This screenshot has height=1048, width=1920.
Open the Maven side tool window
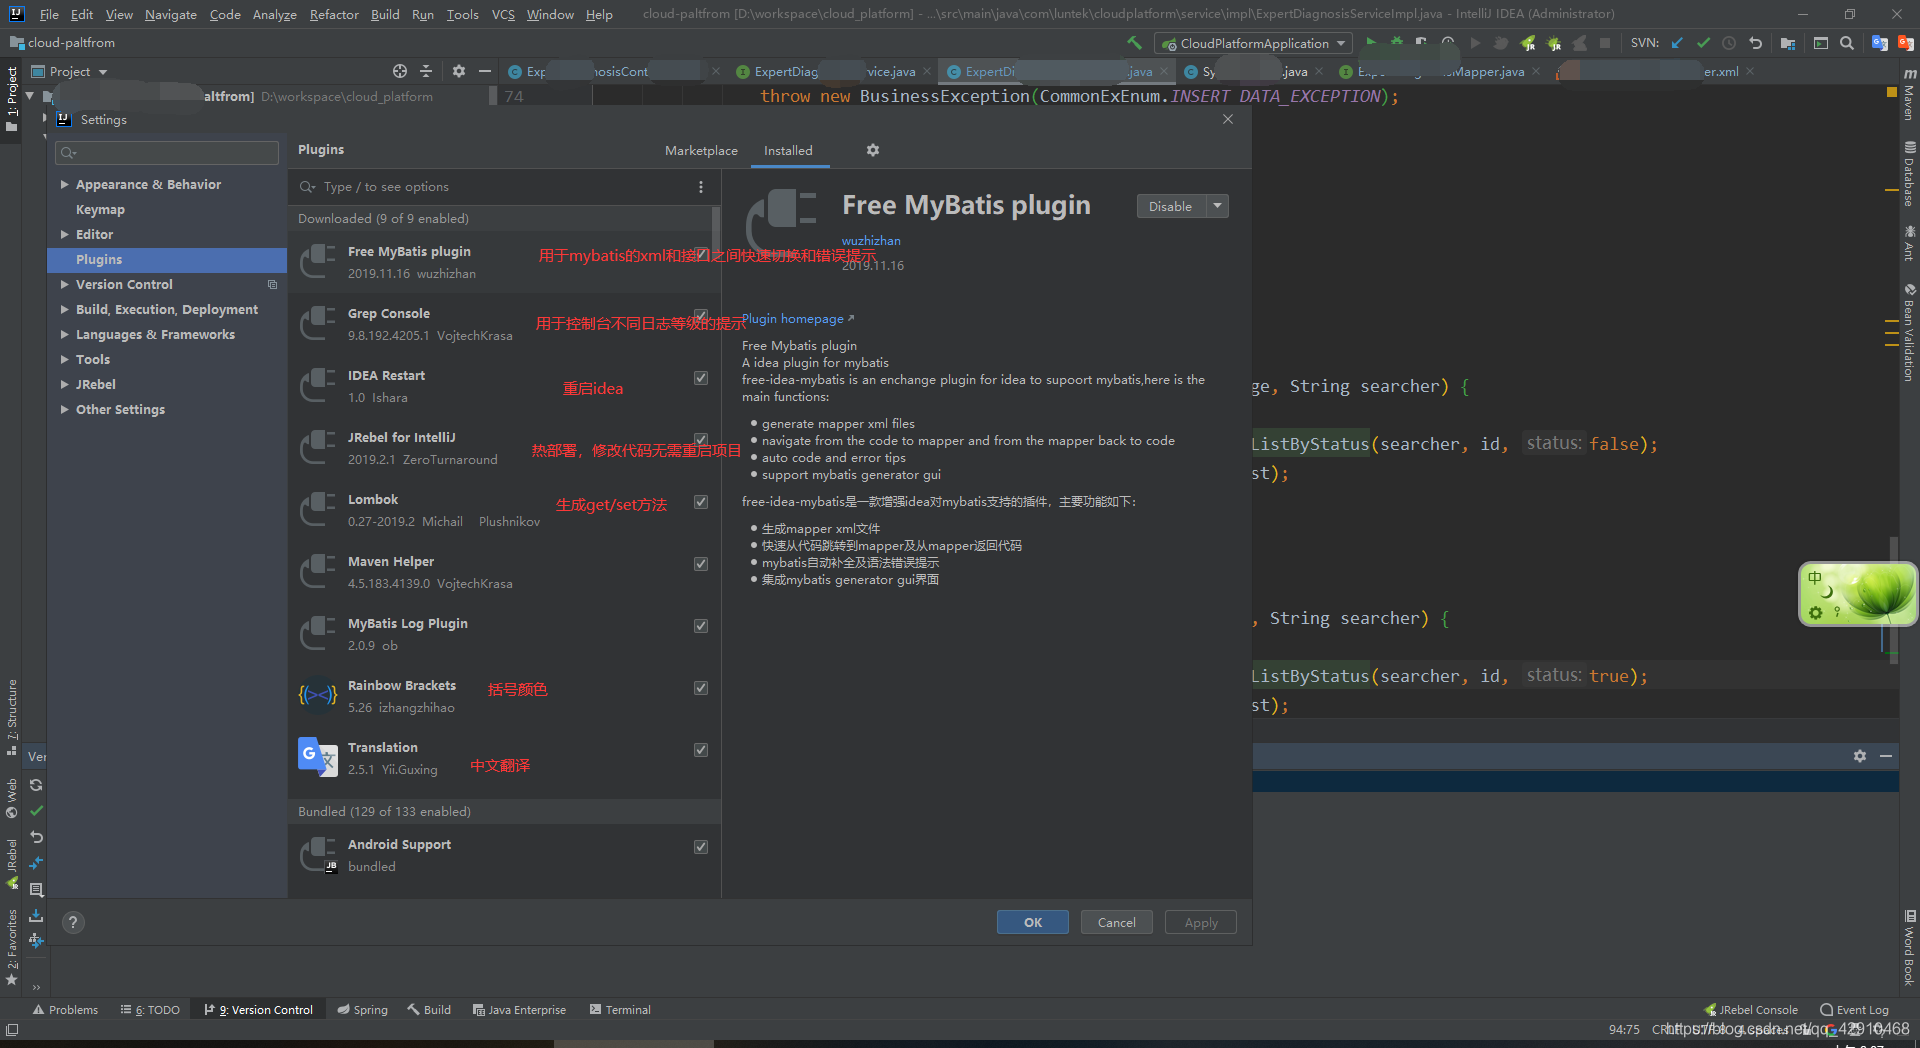pos(1909,94)
